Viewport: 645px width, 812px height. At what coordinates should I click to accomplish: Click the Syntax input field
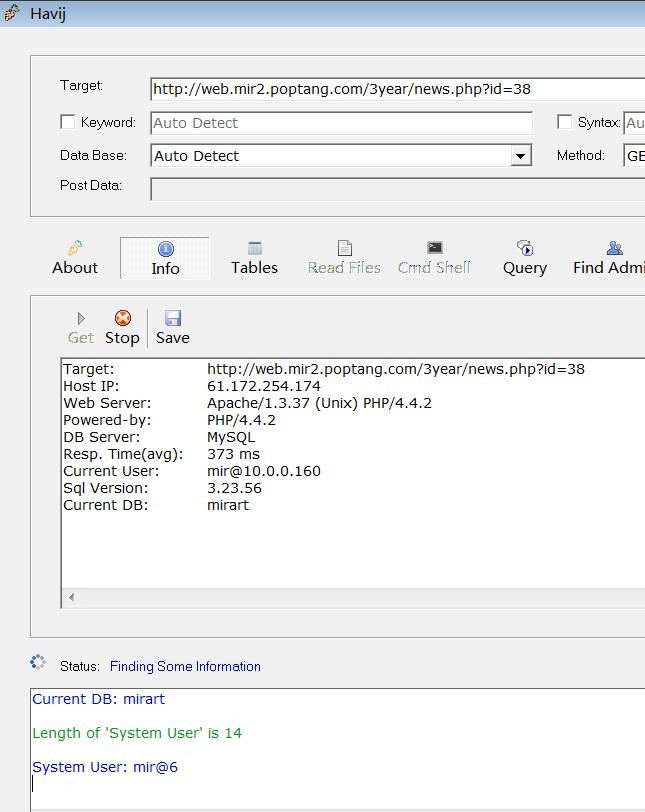point(634,123)
